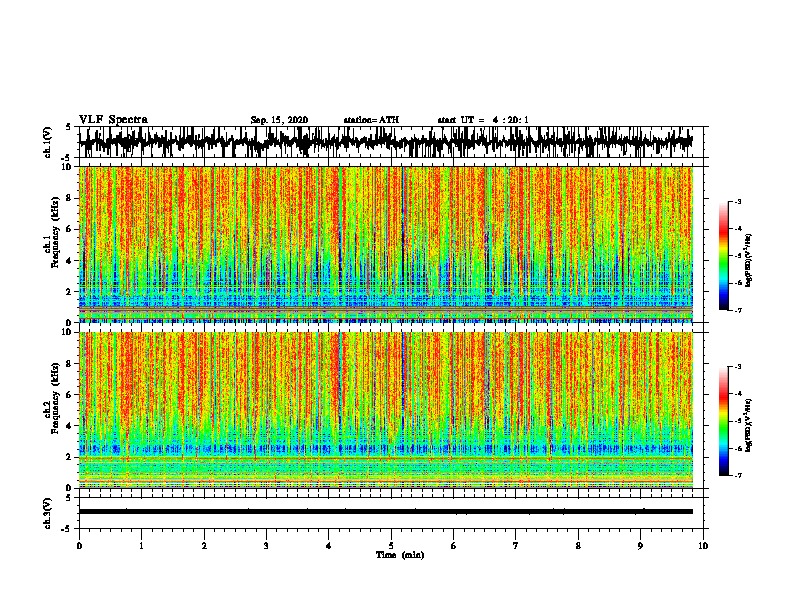Click the "6" tick on the time axis

coord(454,546)
